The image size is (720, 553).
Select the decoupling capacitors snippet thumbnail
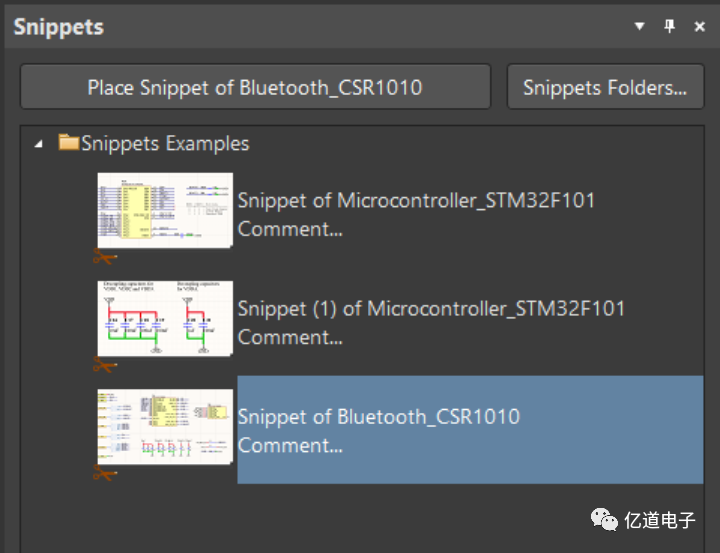pyautogui.click(x=165, y=318)
